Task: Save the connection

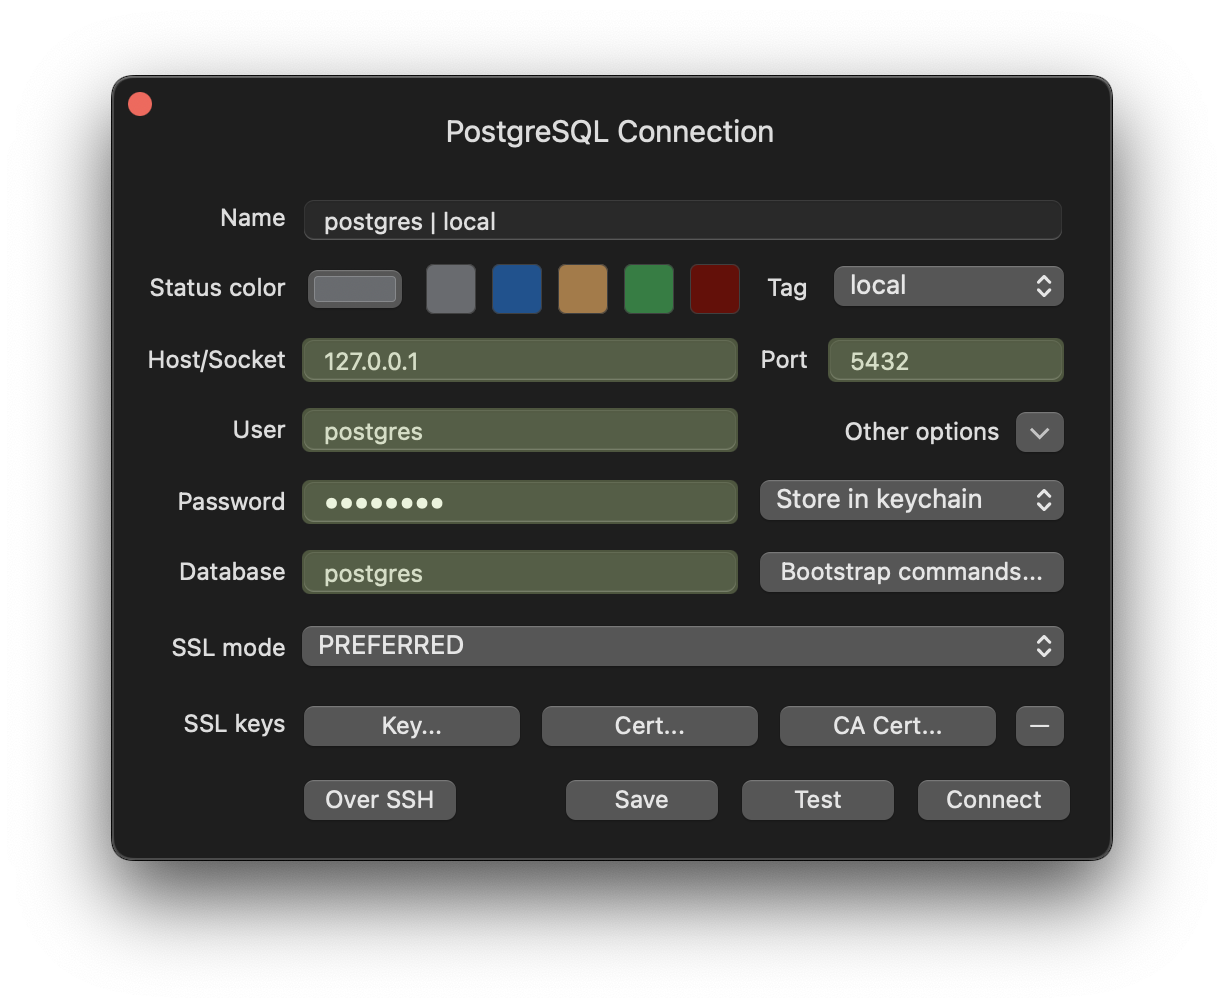Action: click(642, 800)
